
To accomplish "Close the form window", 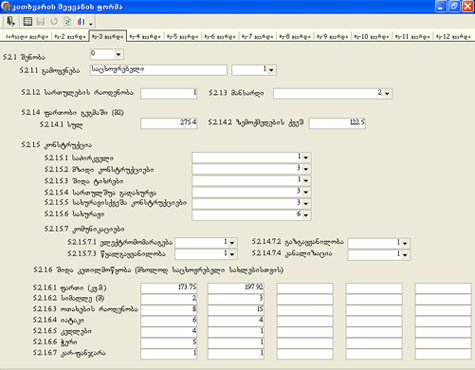I will click(468, 6).
